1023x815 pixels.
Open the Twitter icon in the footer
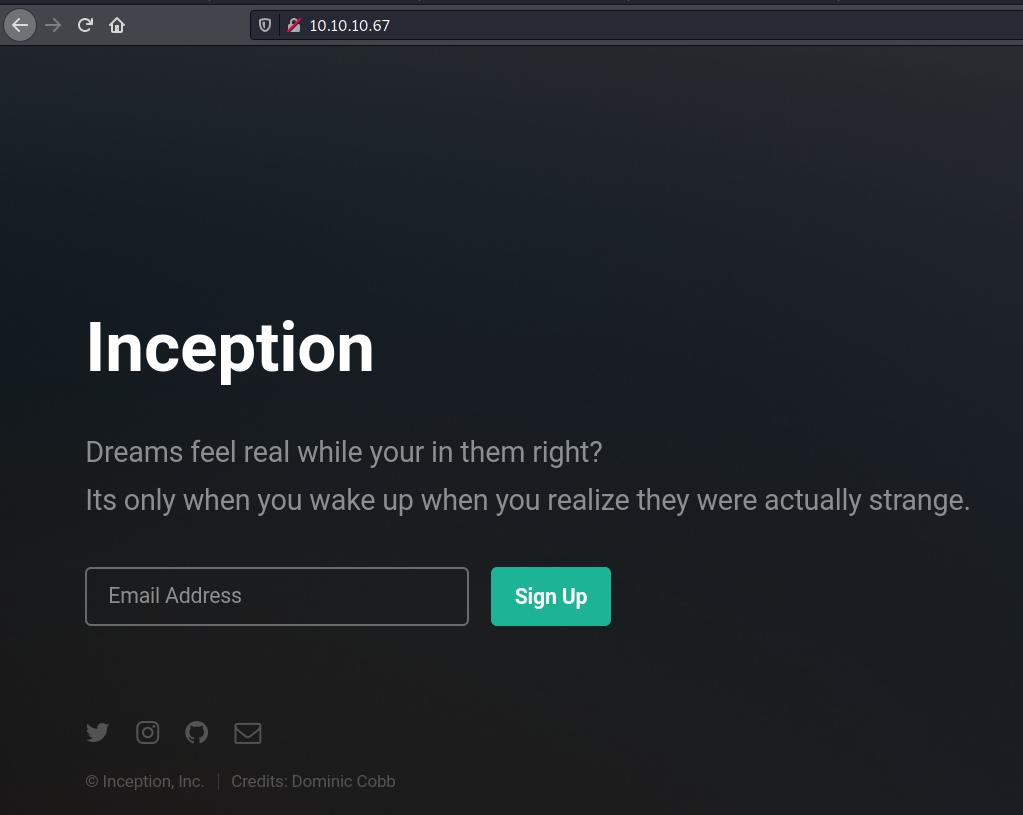click(97, 732)
